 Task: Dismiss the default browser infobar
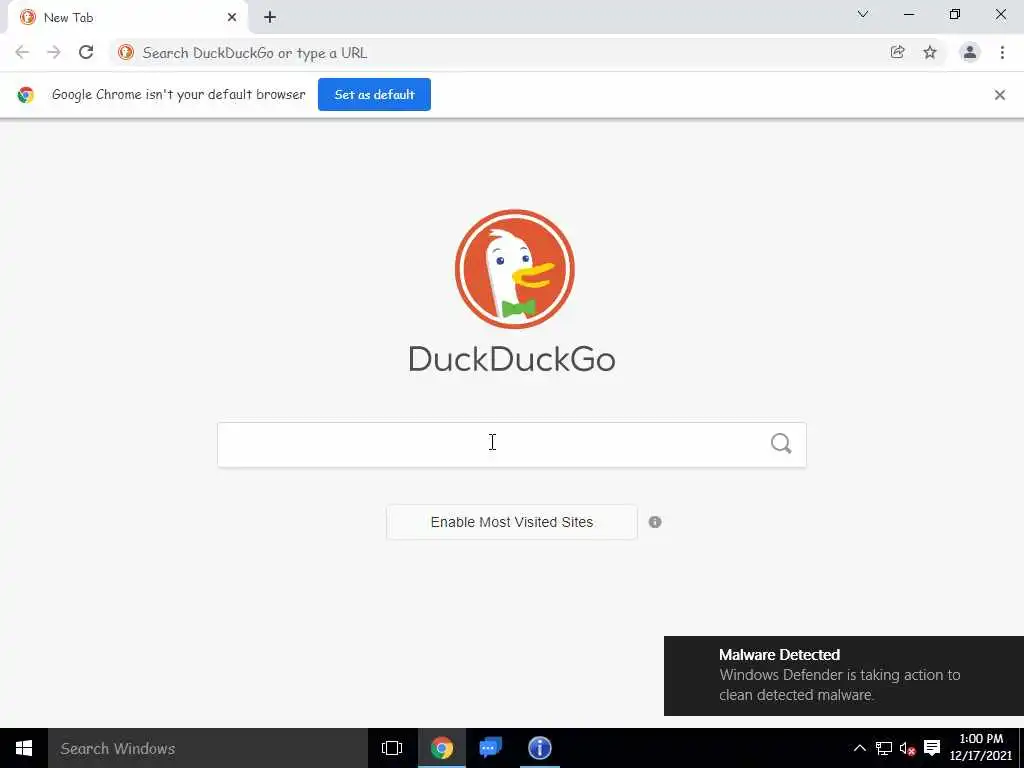tap(1000, 95)
